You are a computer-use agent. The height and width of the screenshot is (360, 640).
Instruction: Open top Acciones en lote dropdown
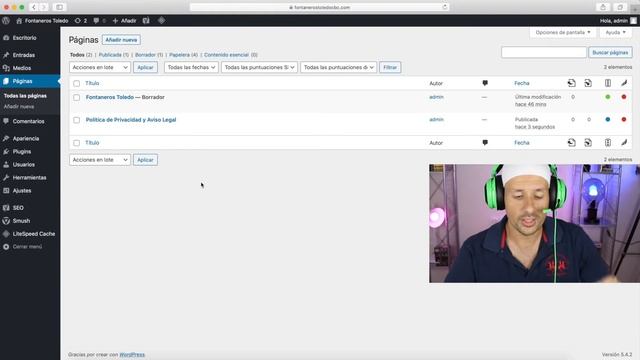coord(100,67)
